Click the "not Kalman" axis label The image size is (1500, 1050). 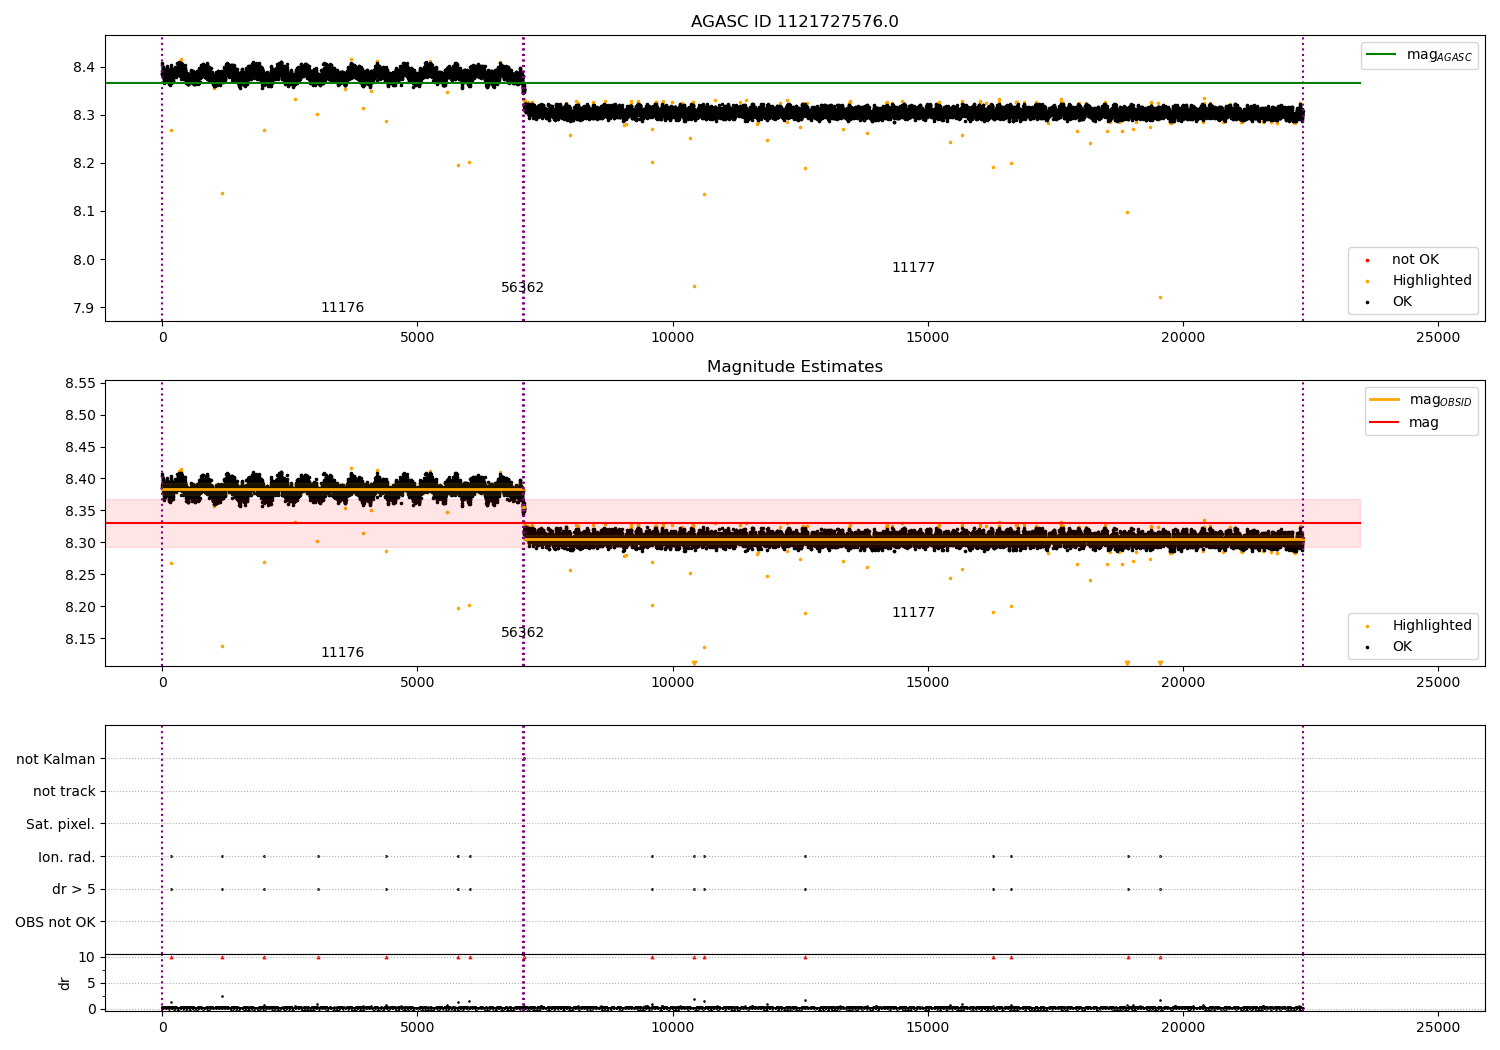pos(56,759)
